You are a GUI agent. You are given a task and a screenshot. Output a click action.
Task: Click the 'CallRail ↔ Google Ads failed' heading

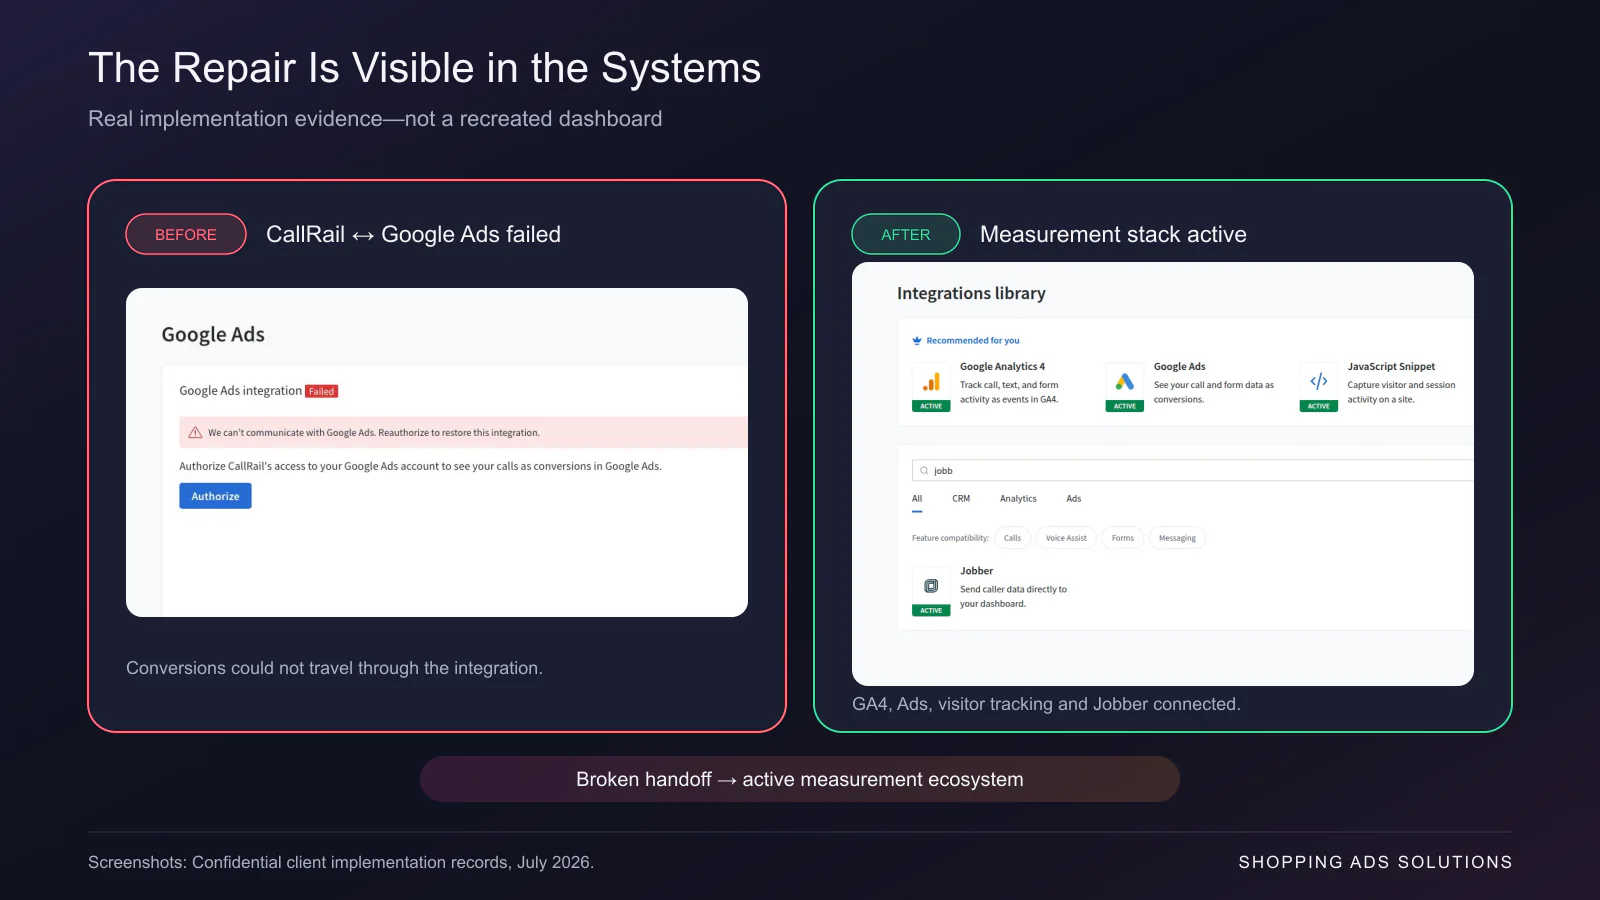(x=413, y=234)
